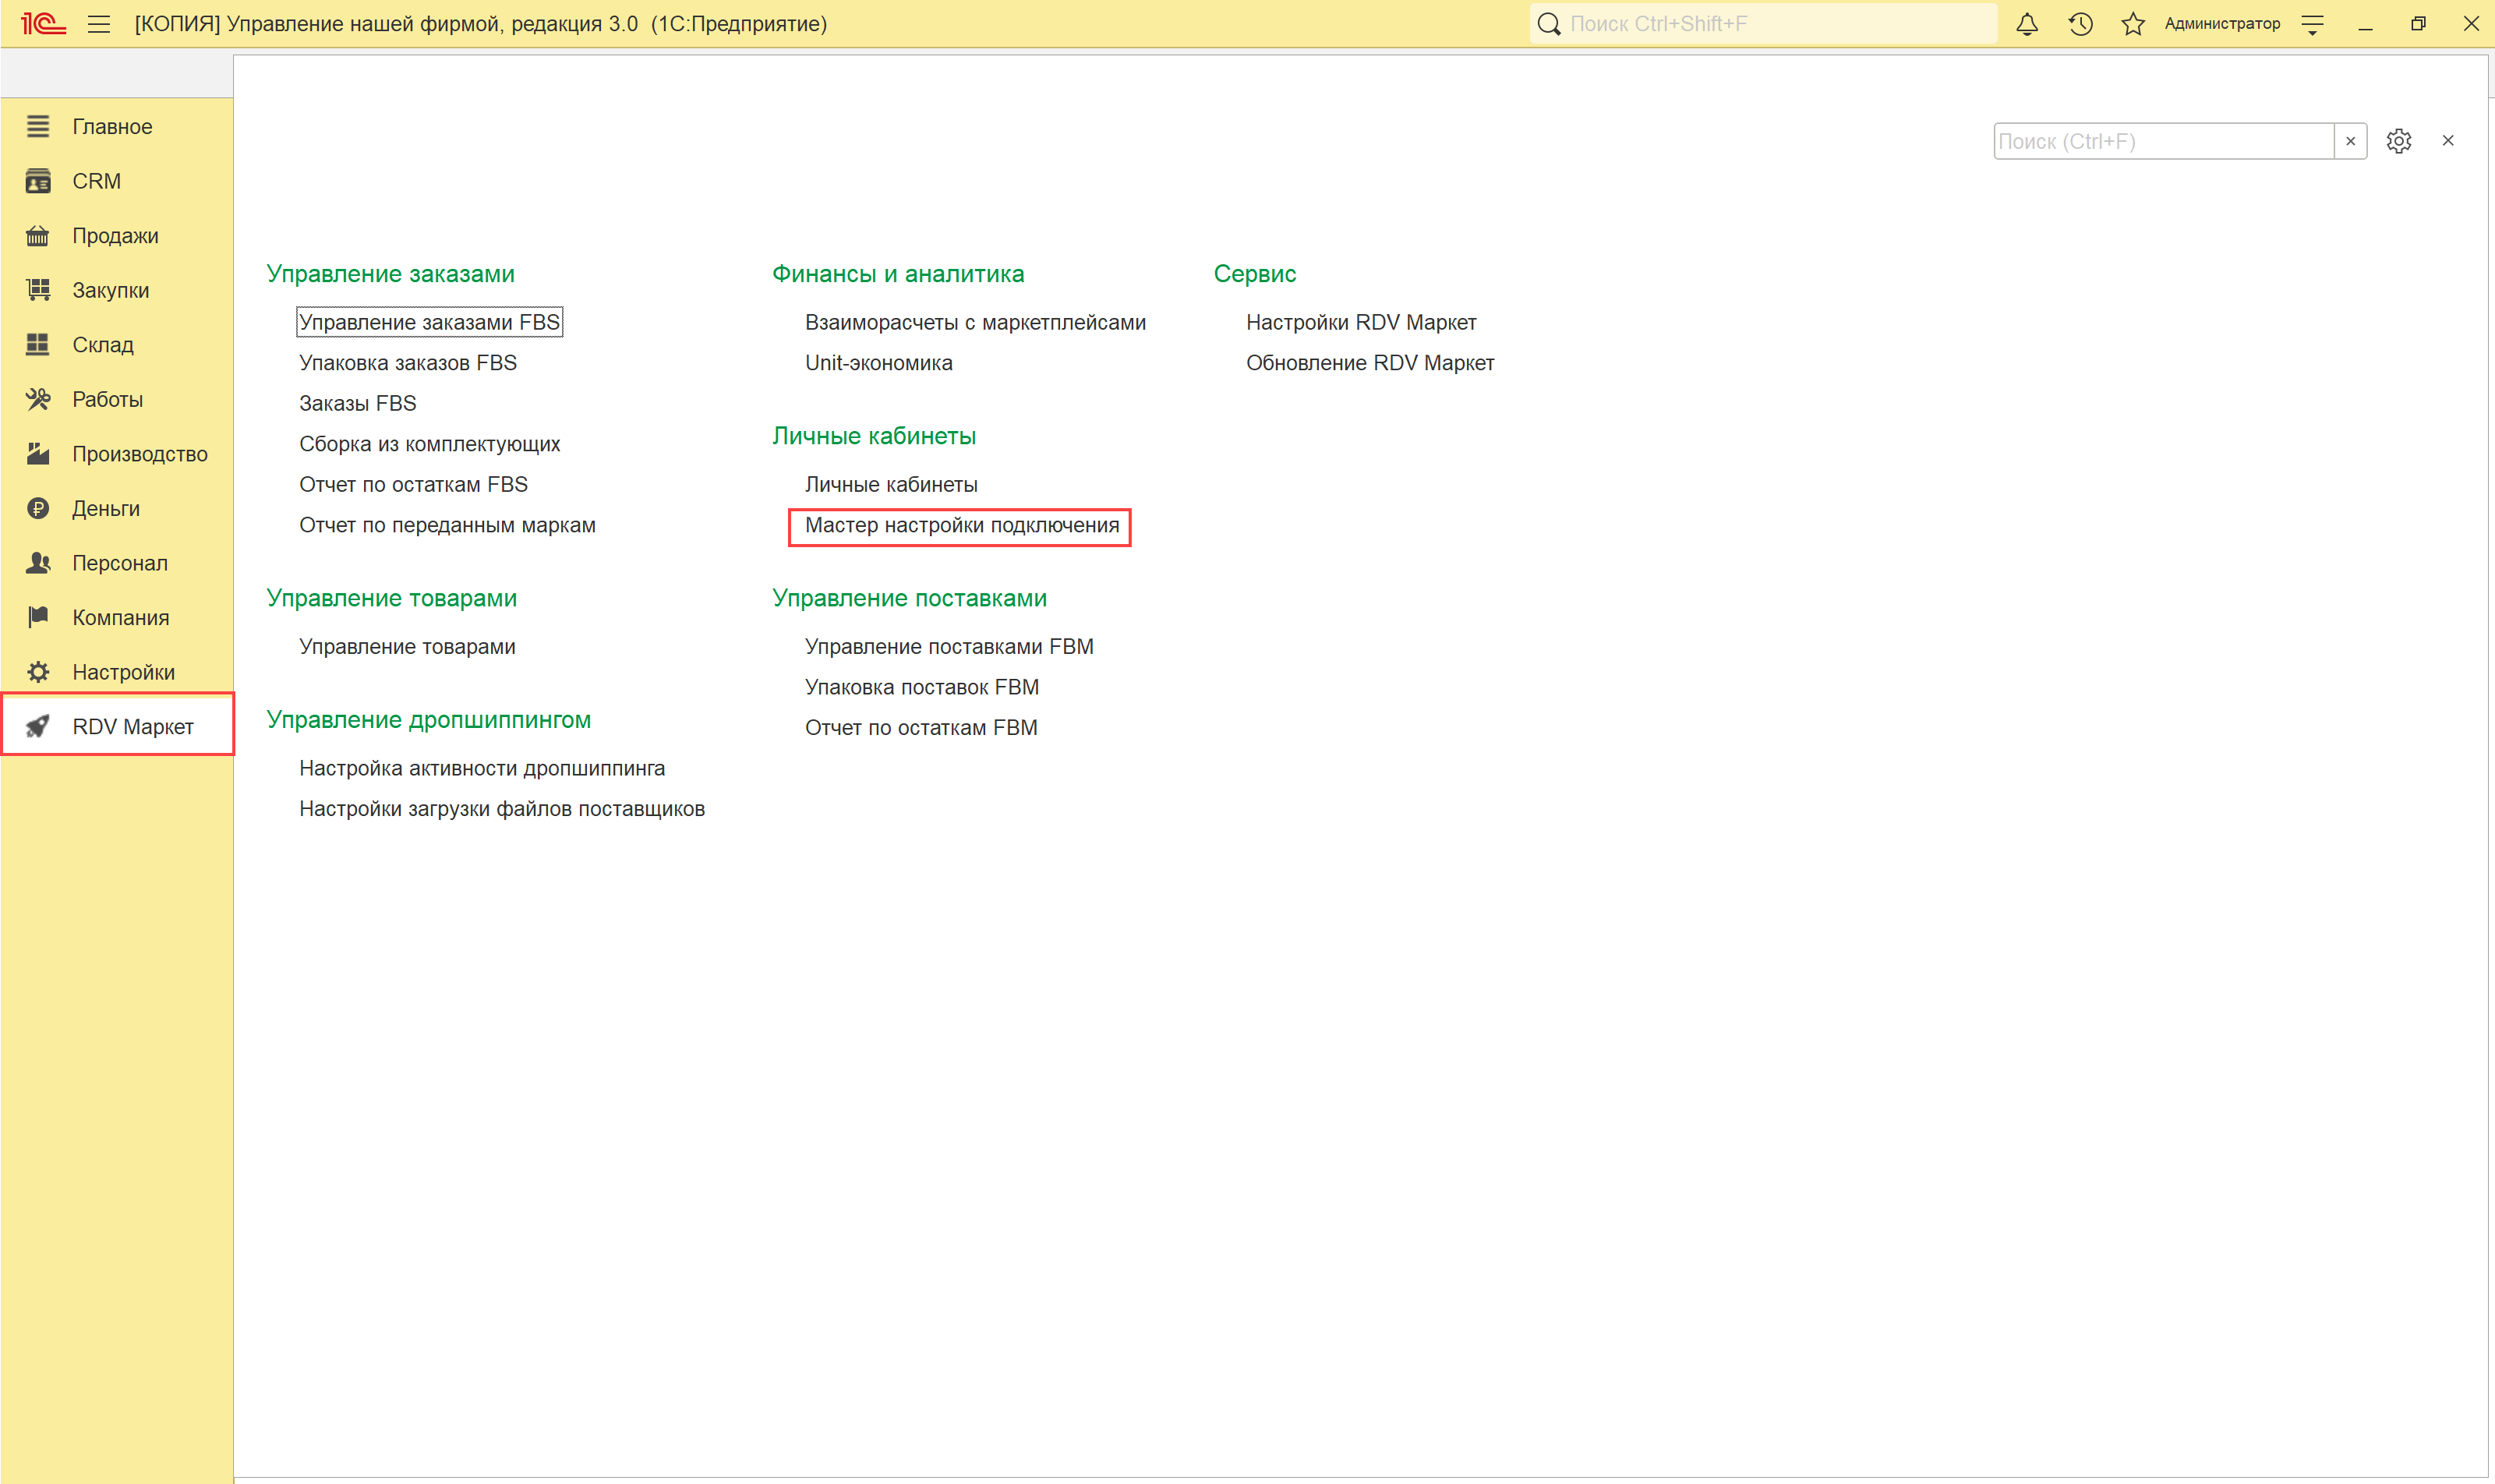Open the history clock icon

pyautogui.click(x=2080, y=24)
